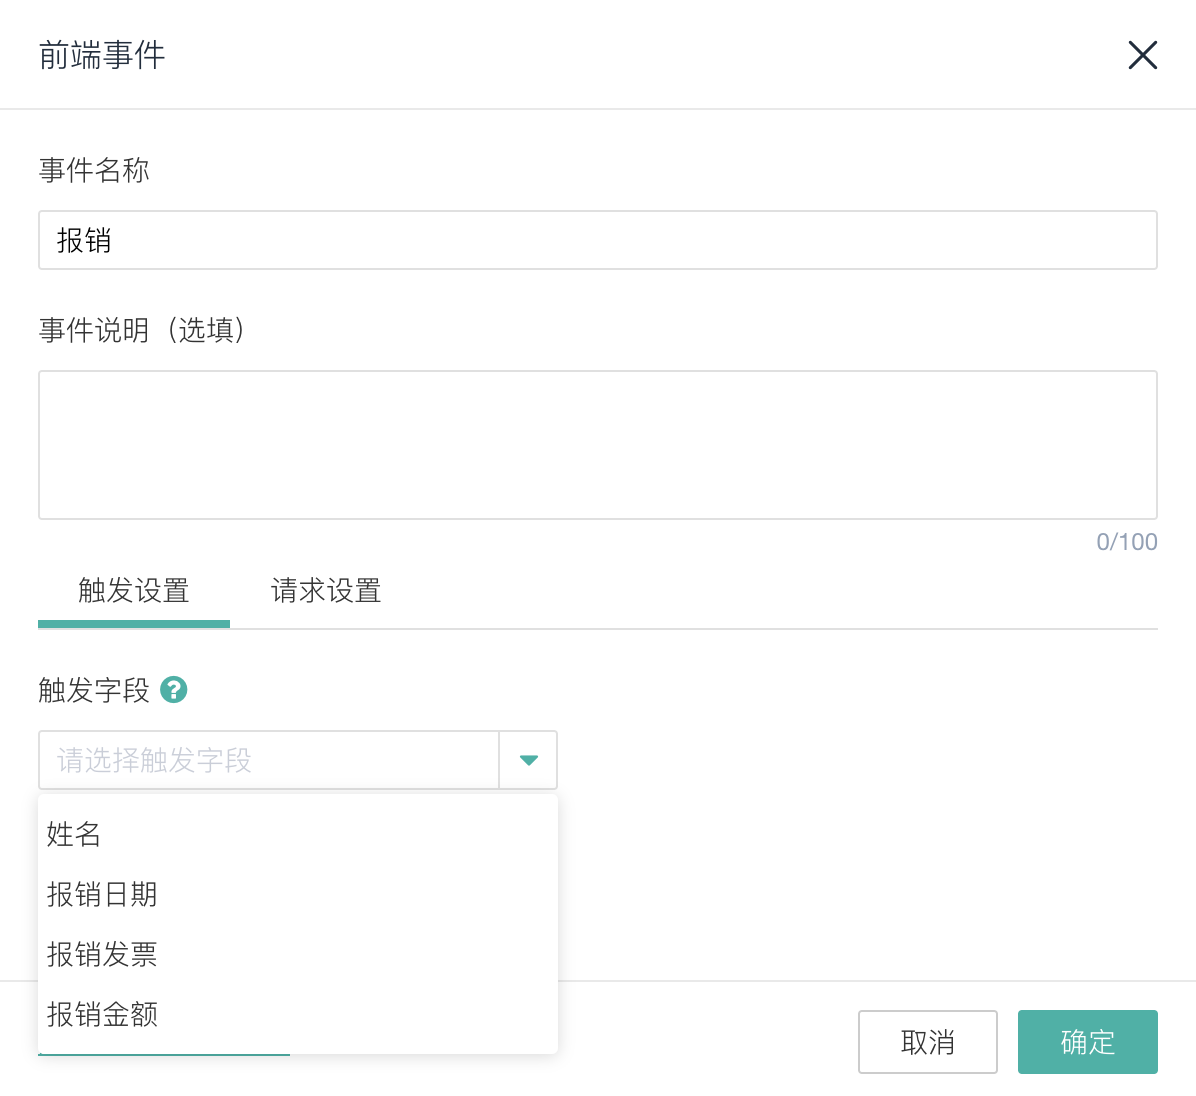This screenshot has width=1196, height=1096.
Task: Click into the 事件说明 text area
Action: click(x=597, y=445)
